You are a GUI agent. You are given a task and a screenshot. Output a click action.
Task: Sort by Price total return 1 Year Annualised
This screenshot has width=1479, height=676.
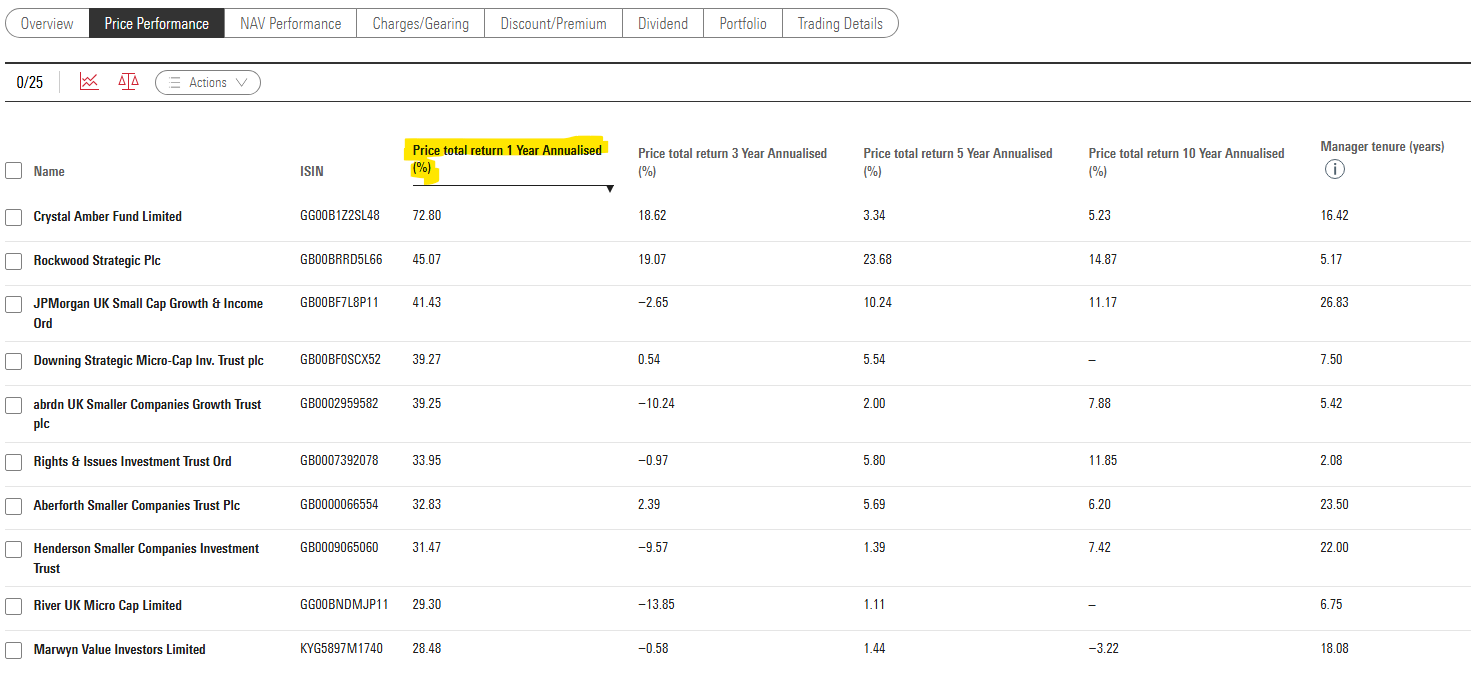[x=507, y=159]
